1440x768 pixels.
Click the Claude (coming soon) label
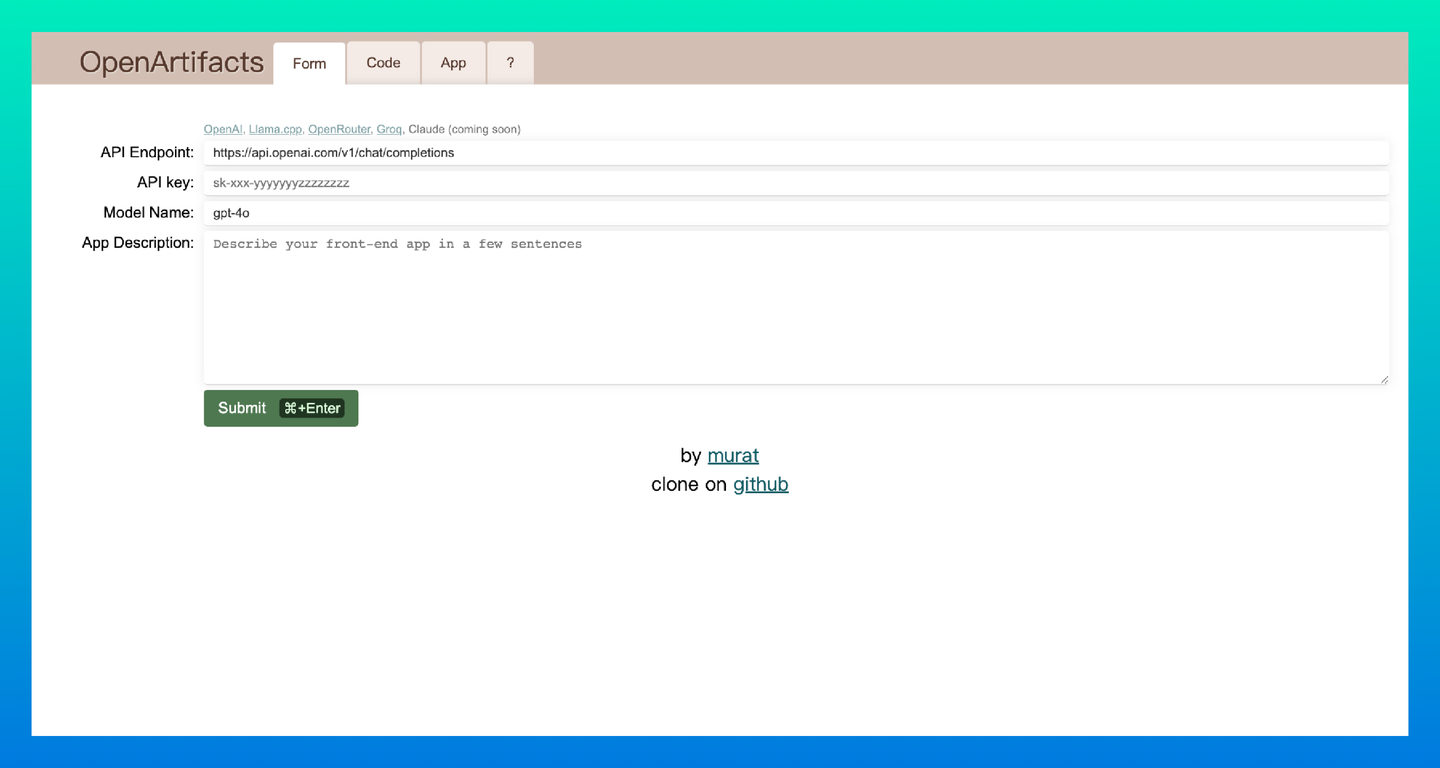462,129
